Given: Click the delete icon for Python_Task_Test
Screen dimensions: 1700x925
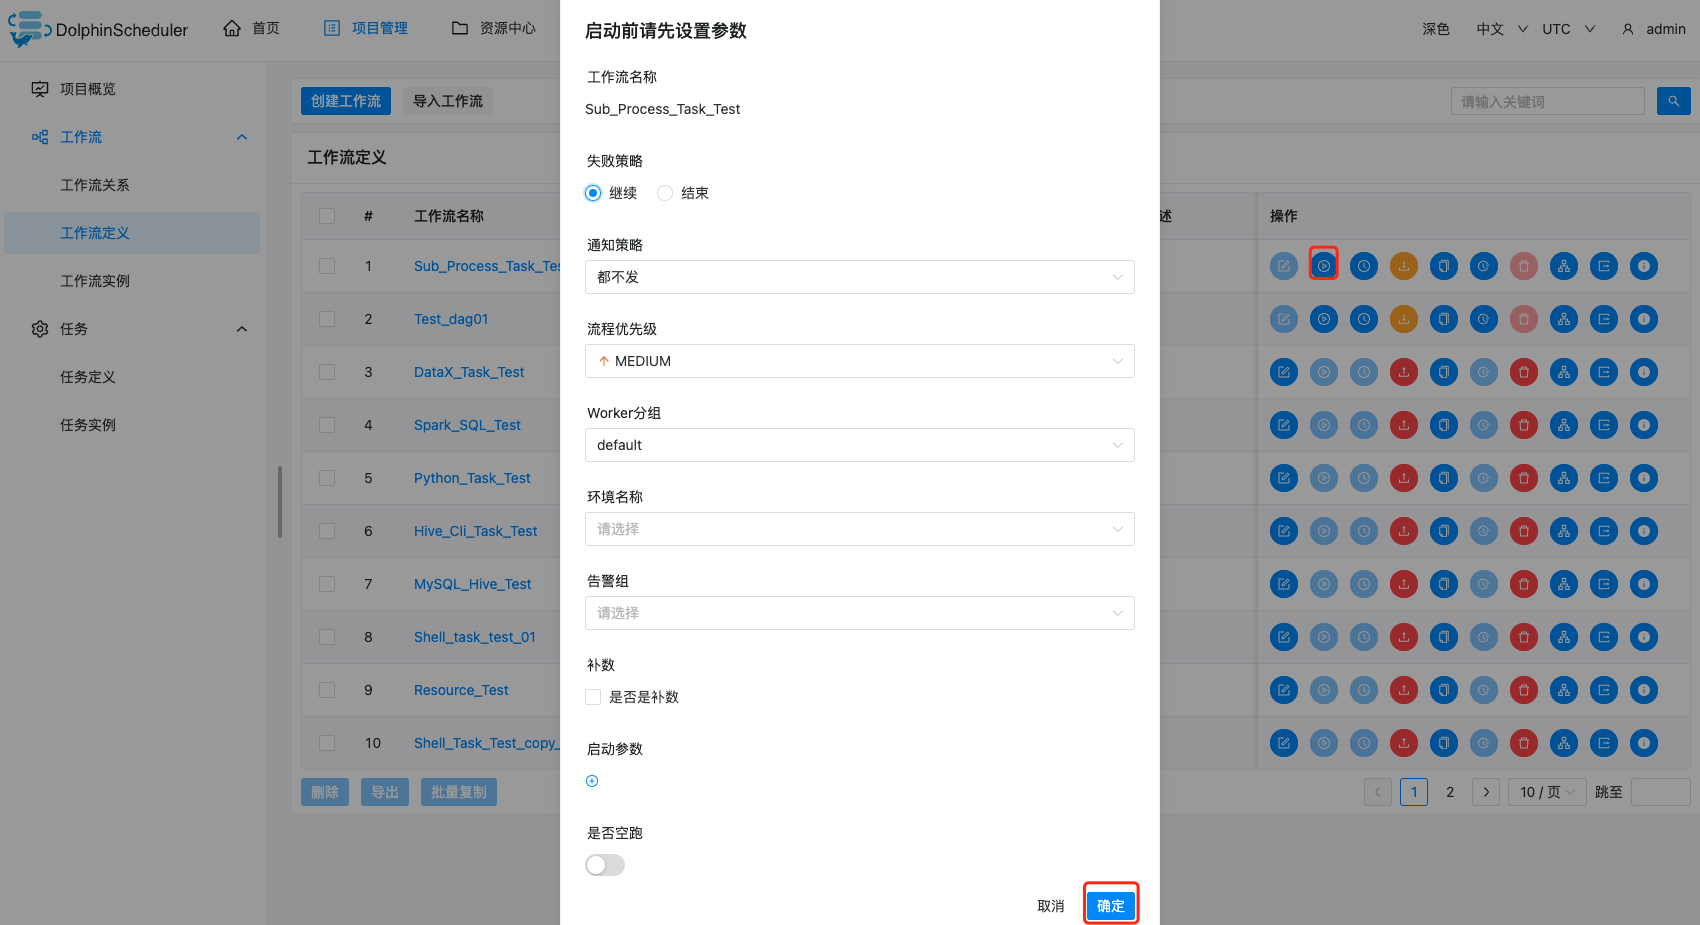Looking at the screenshot, I should coord(1524,478).
